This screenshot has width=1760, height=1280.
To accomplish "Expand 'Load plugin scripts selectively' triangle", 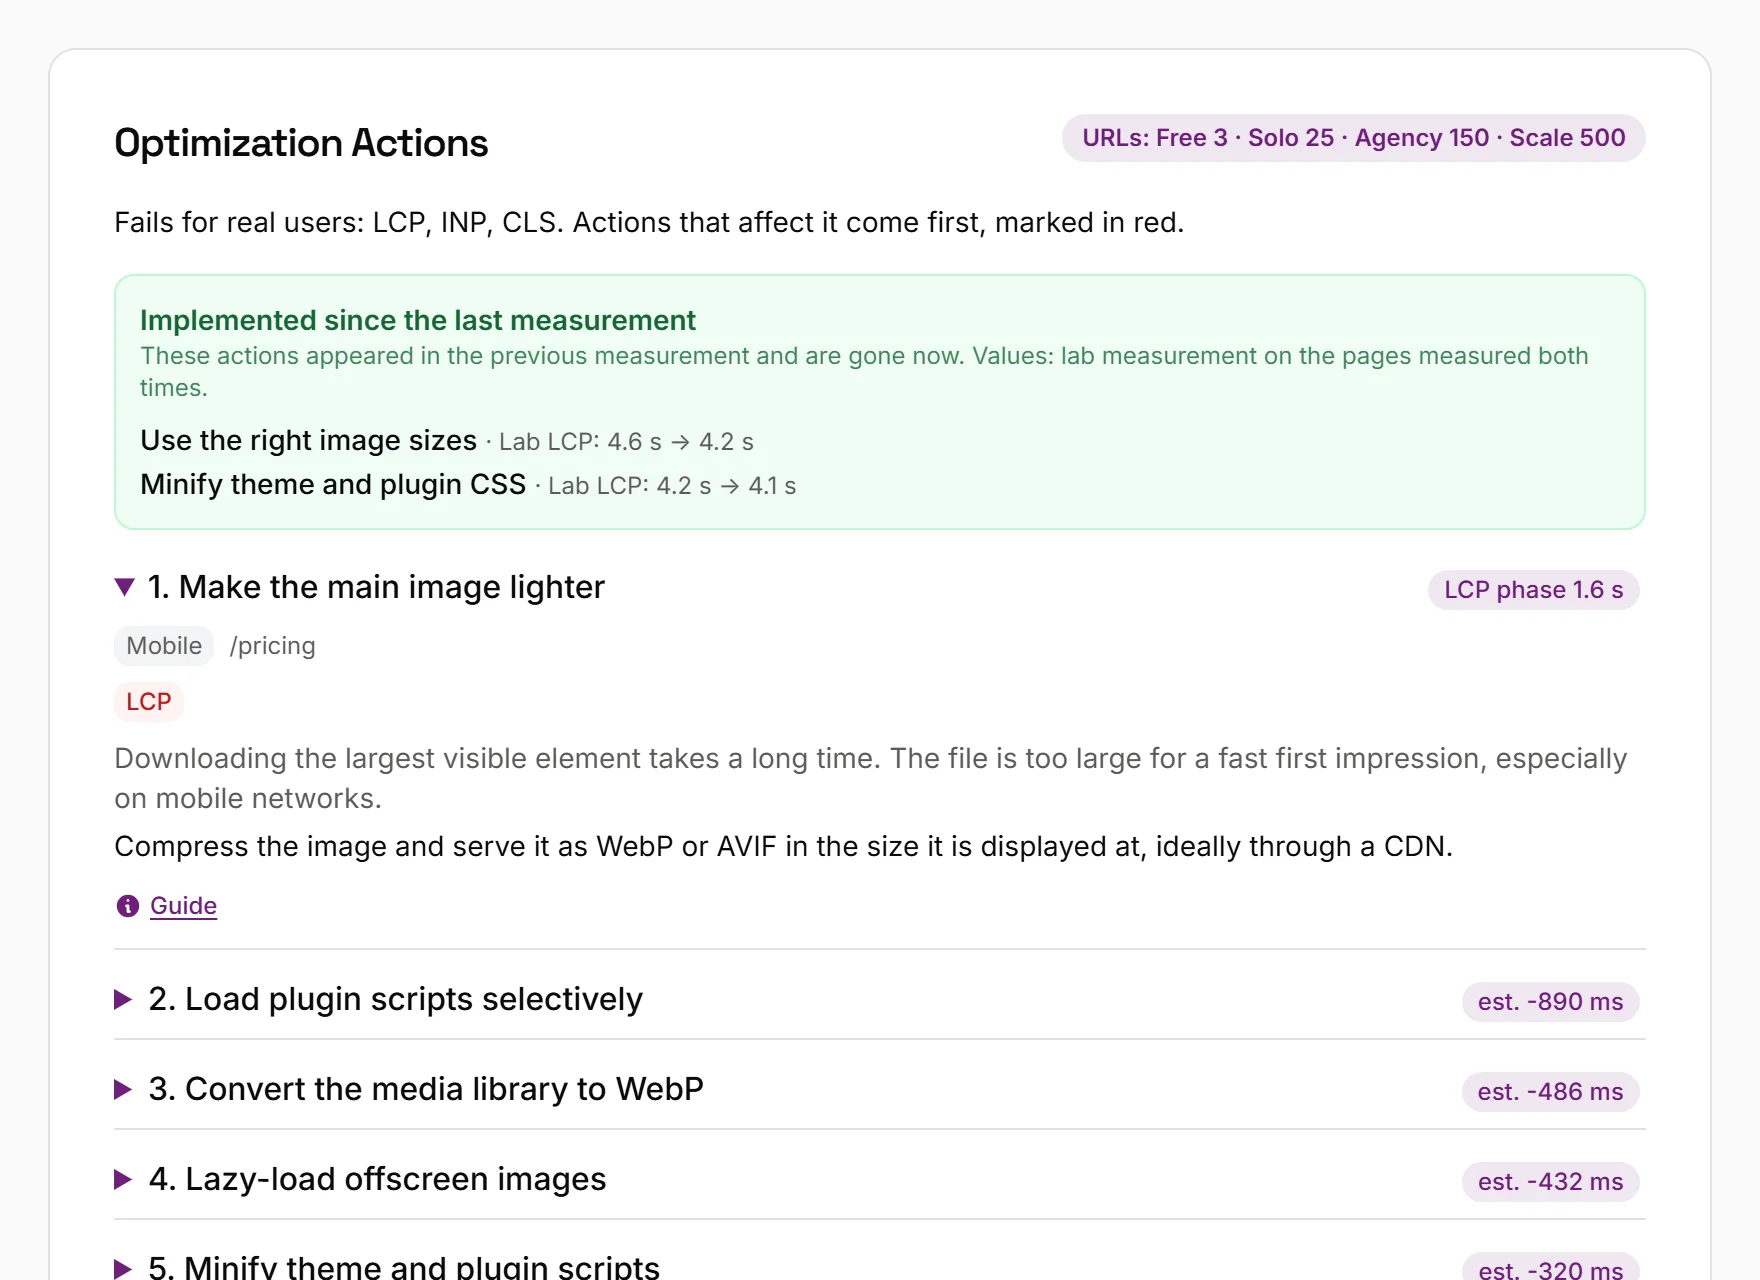I will pyautogui.click(x=123, y=999).
